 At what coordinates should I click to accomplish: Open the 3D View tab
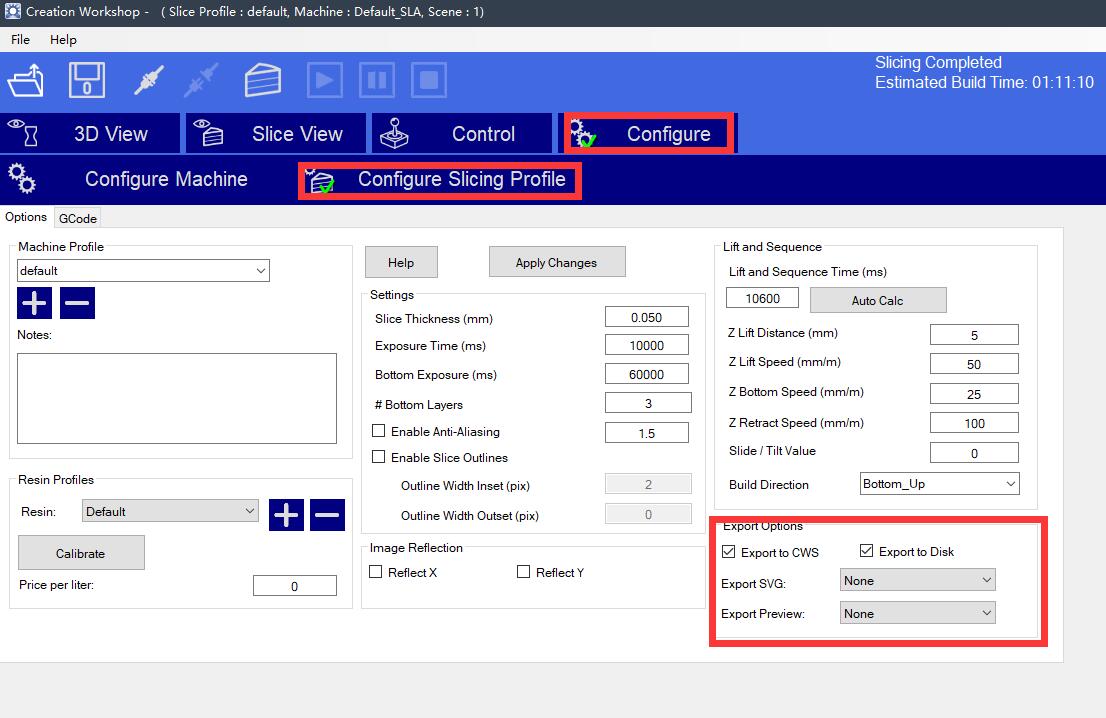pos(91,134)
